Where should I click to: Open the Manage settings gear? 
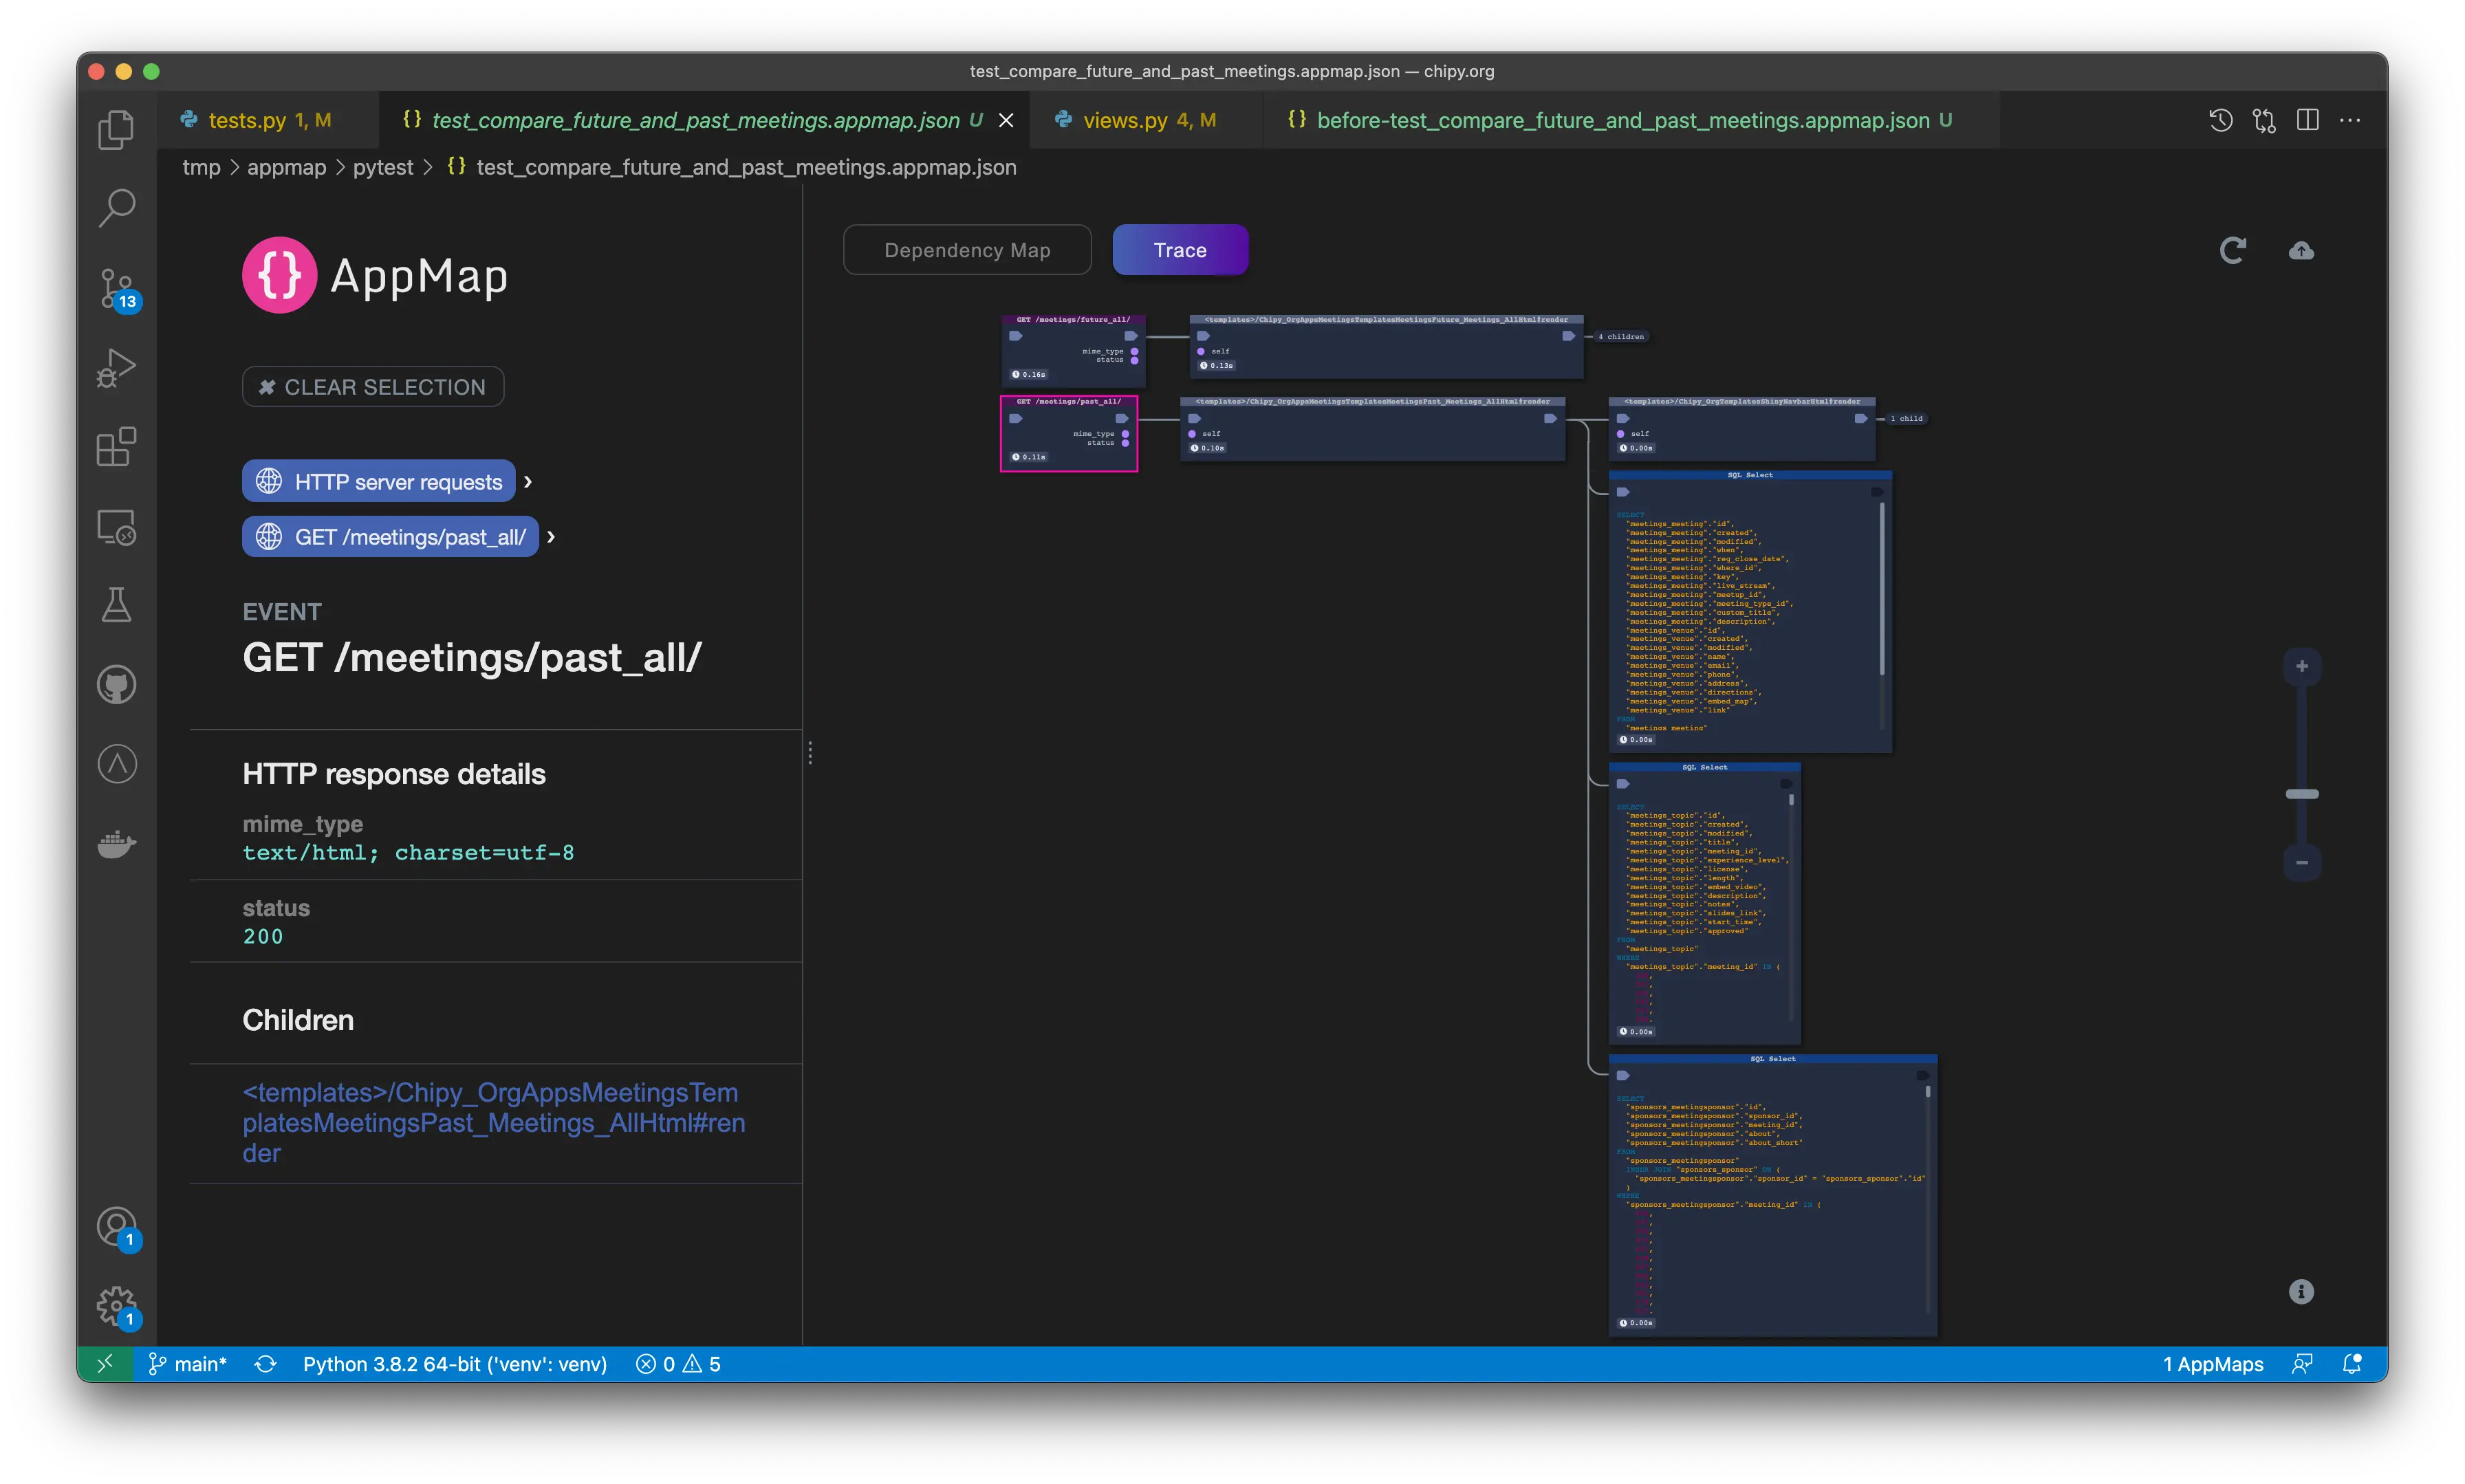click(x=116, y=1305)
